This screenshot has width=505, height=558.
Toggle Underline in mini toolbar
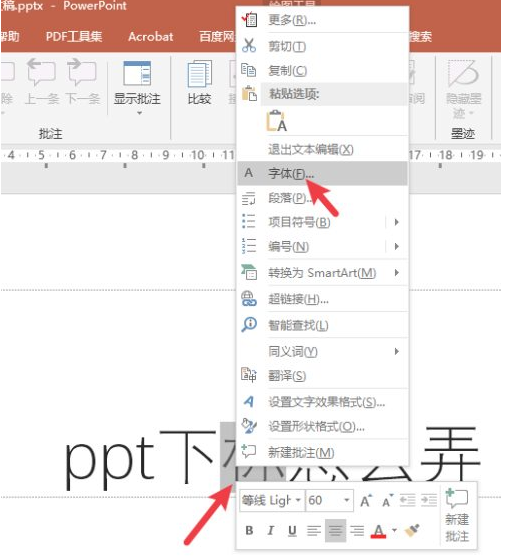click(x=292, y=530)
